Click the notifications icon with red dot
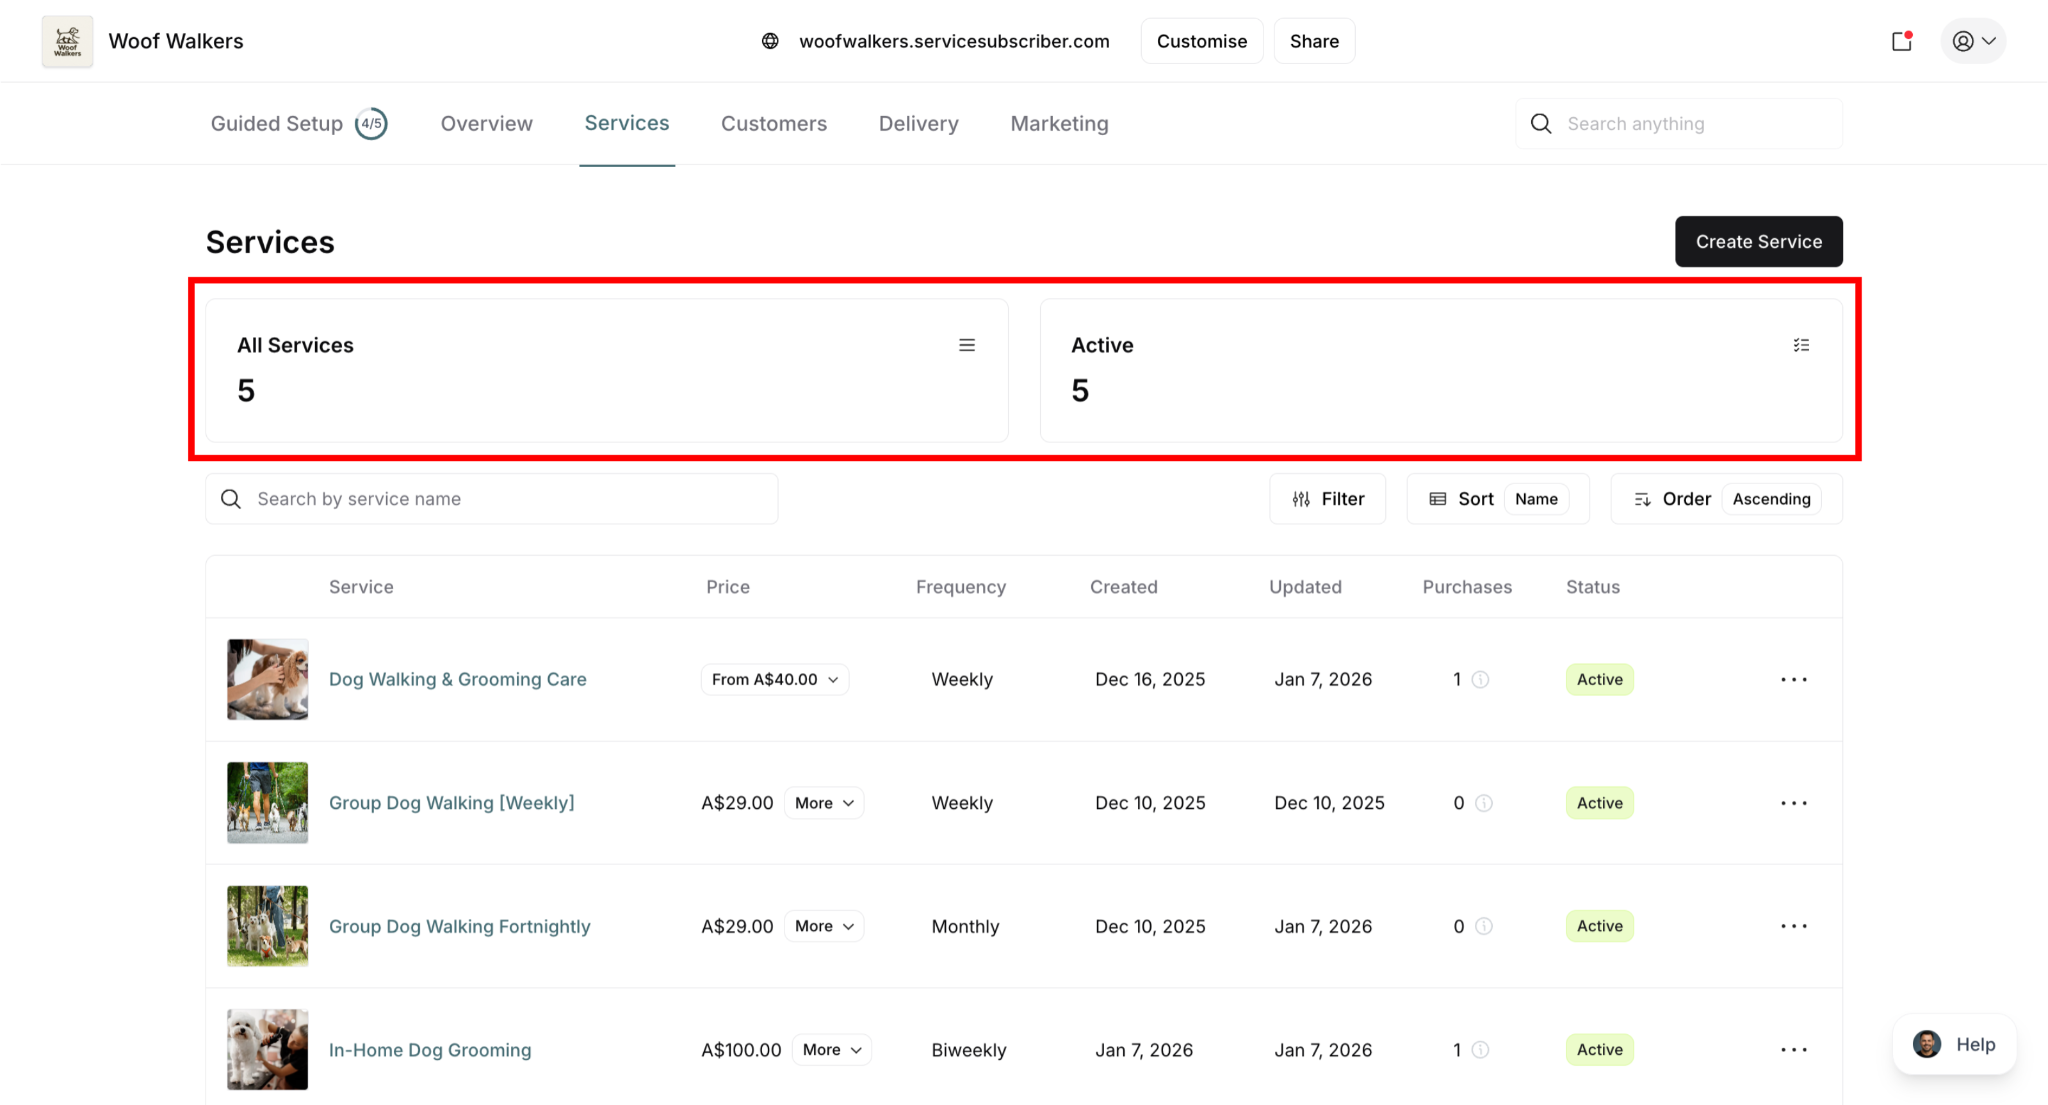The width and height of the screenshot is (2048, 1105). point(1901,41)
